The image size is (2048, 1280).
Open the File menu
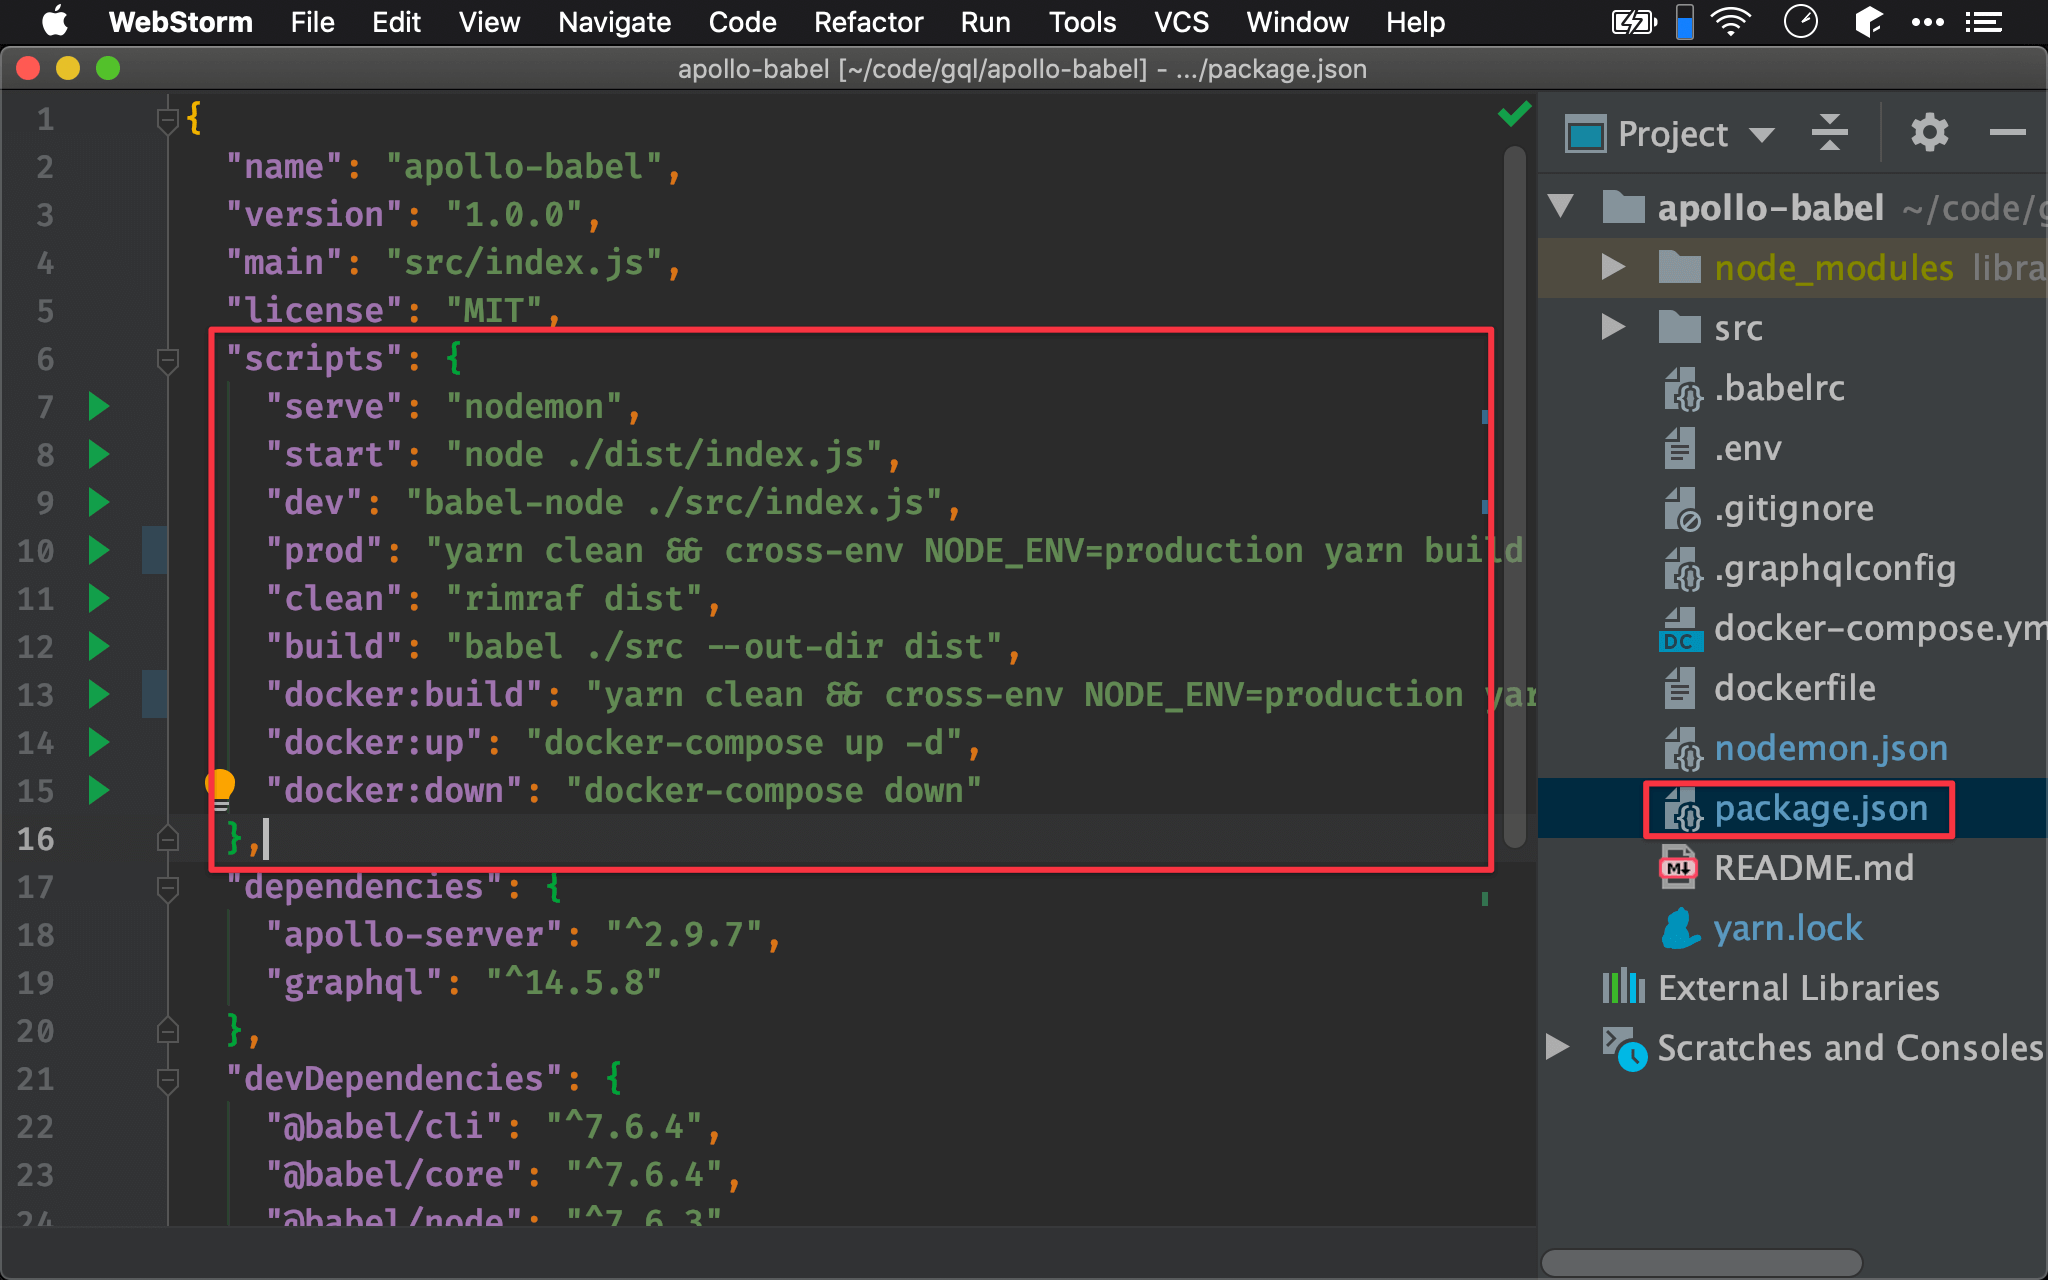coord(312,22)
